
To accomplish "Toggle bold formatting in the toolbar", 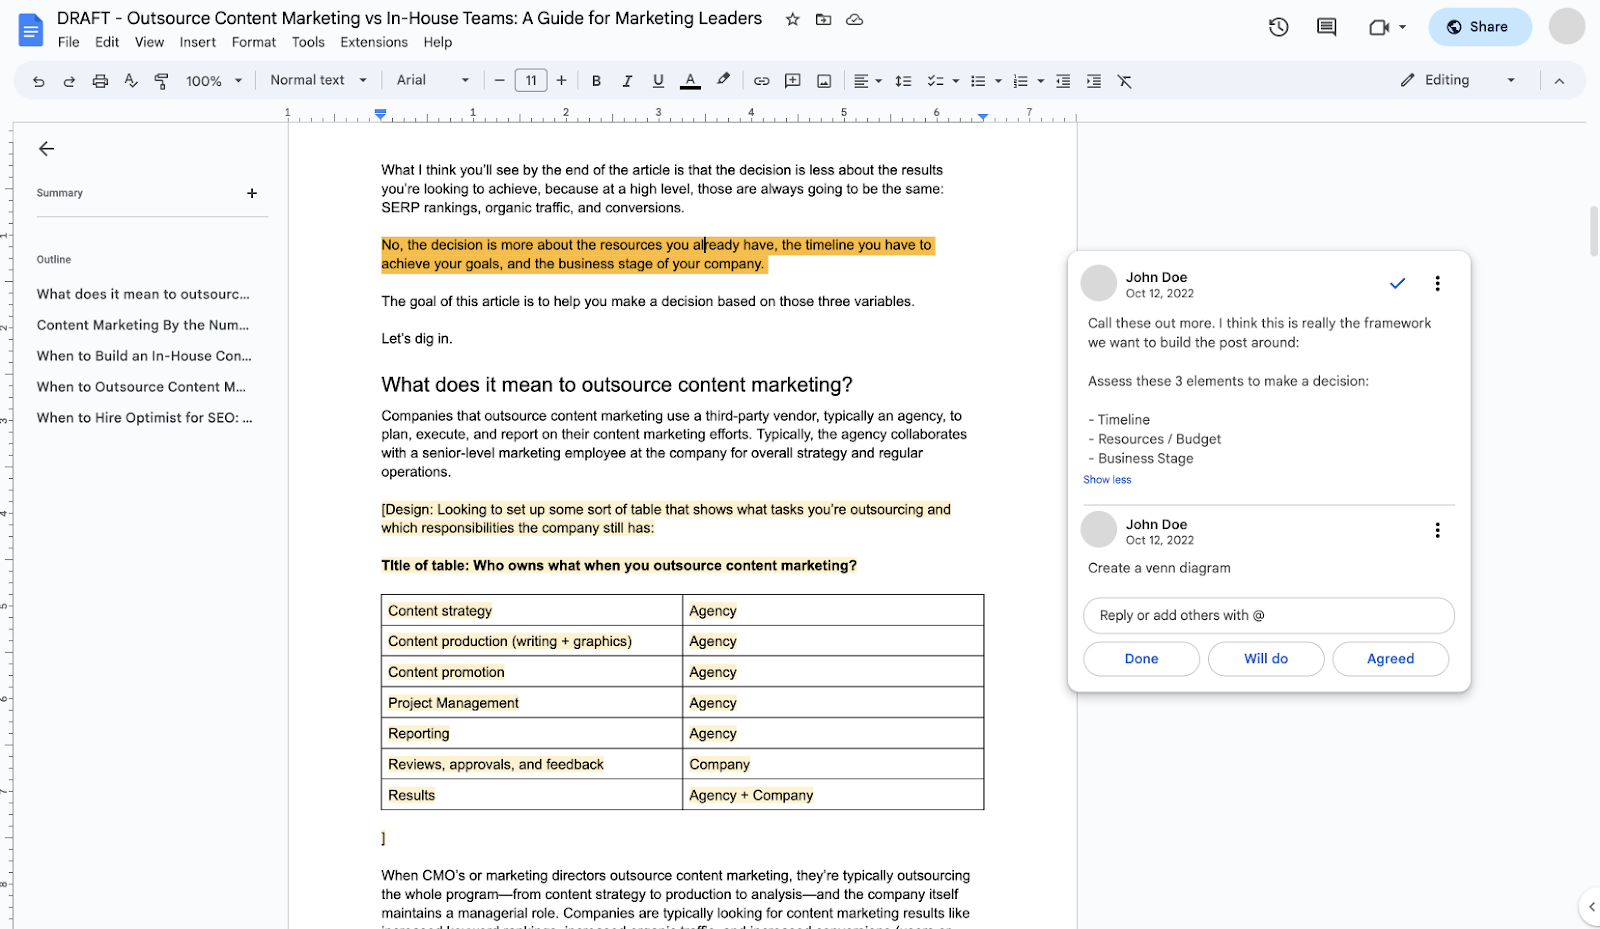I will 596,80.
